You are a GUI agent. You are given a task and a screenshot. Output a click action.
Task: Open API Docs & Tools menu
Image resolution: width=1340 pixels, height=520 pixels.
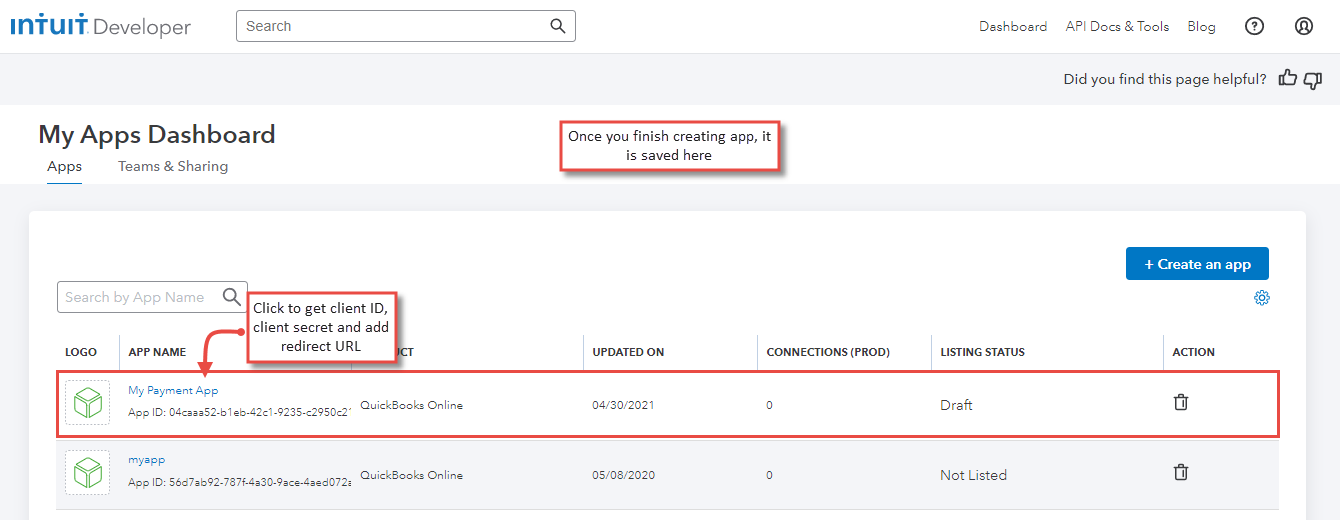[x=1117, y=27]
